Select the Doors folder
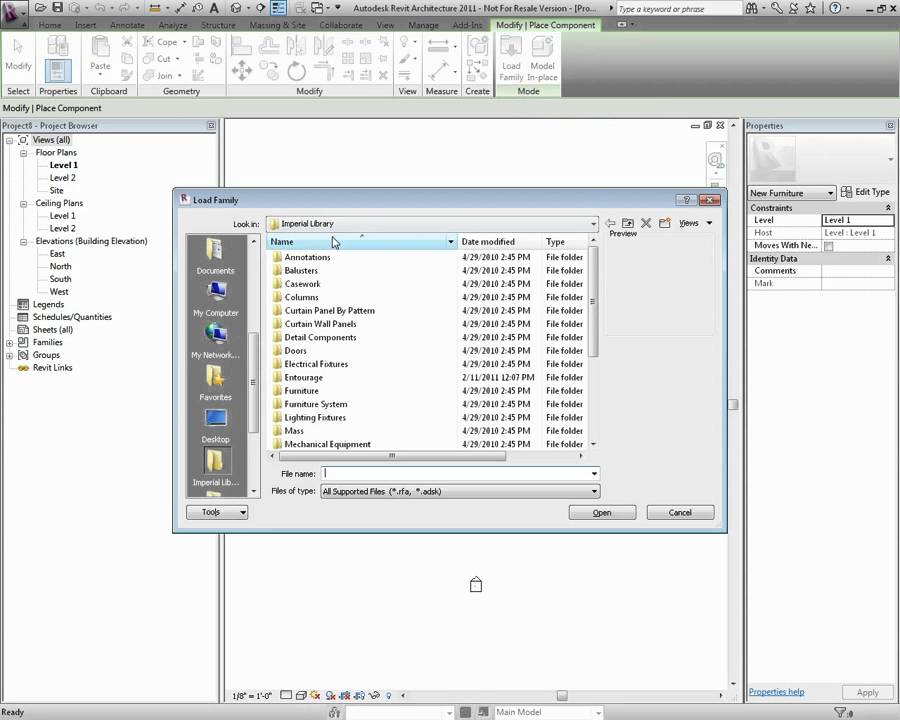900x720 pixels. click(x=296, y=351)
